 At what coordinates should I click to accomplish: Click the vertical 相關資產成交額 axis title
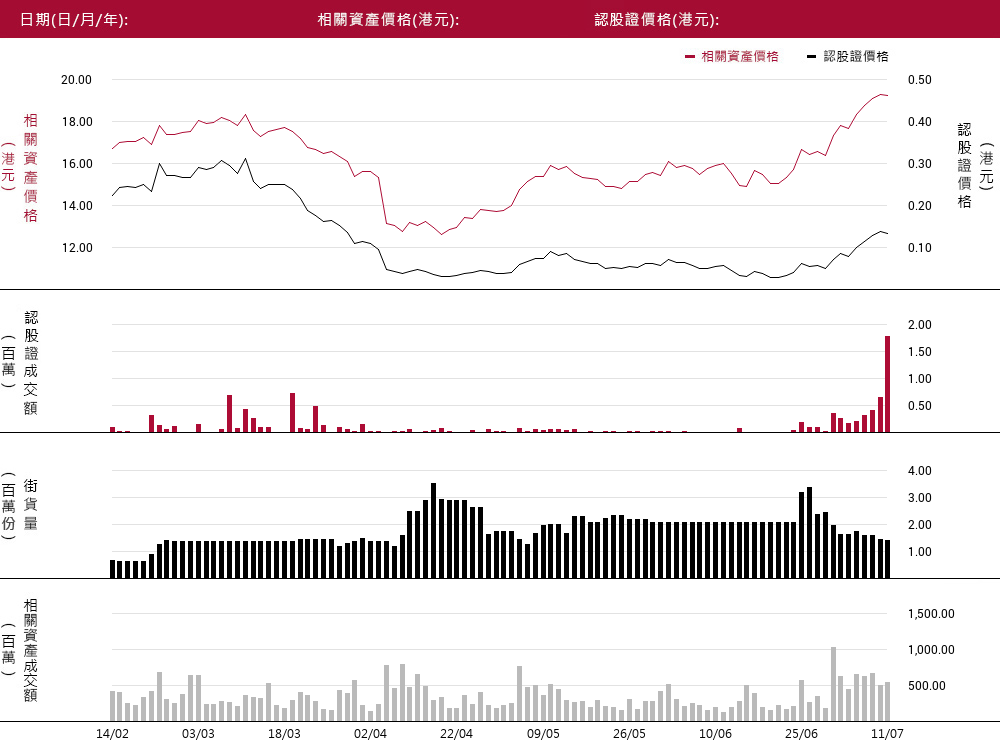(31, 650)
